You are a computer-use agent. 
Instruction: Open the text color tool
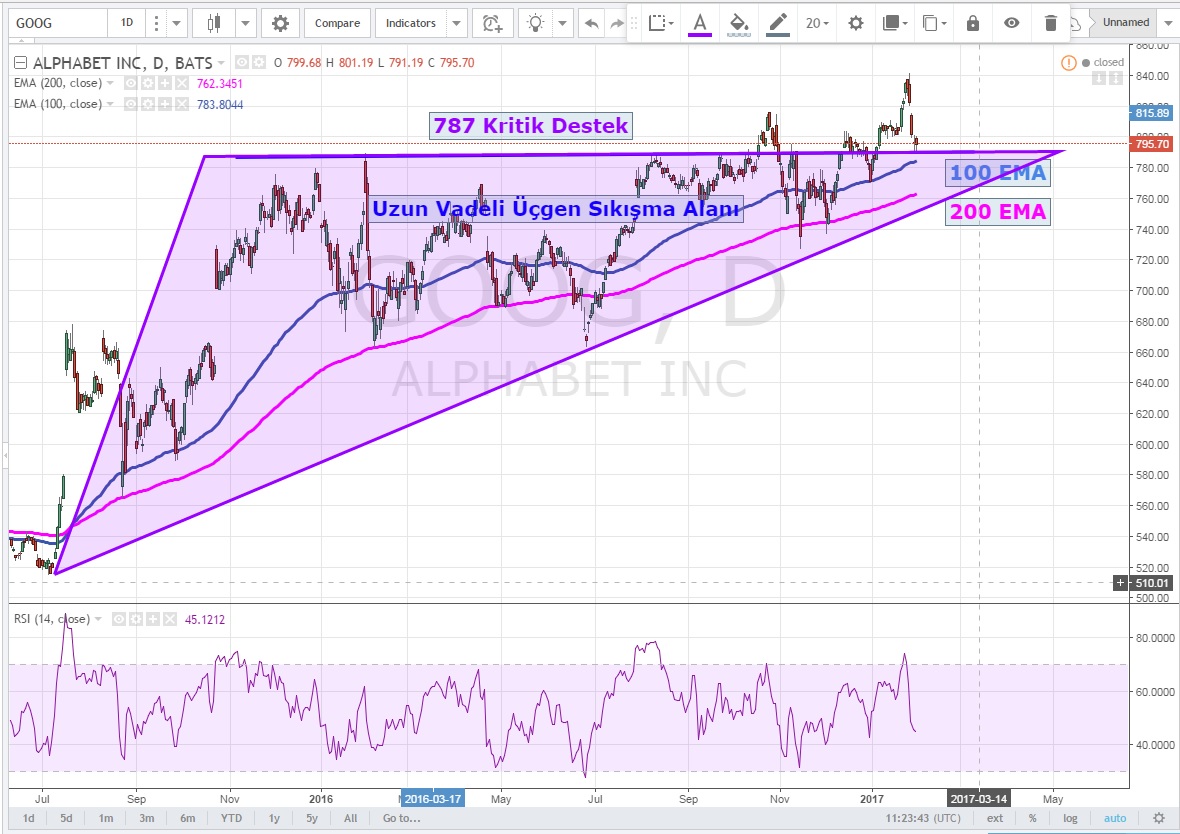coord(699,23)
